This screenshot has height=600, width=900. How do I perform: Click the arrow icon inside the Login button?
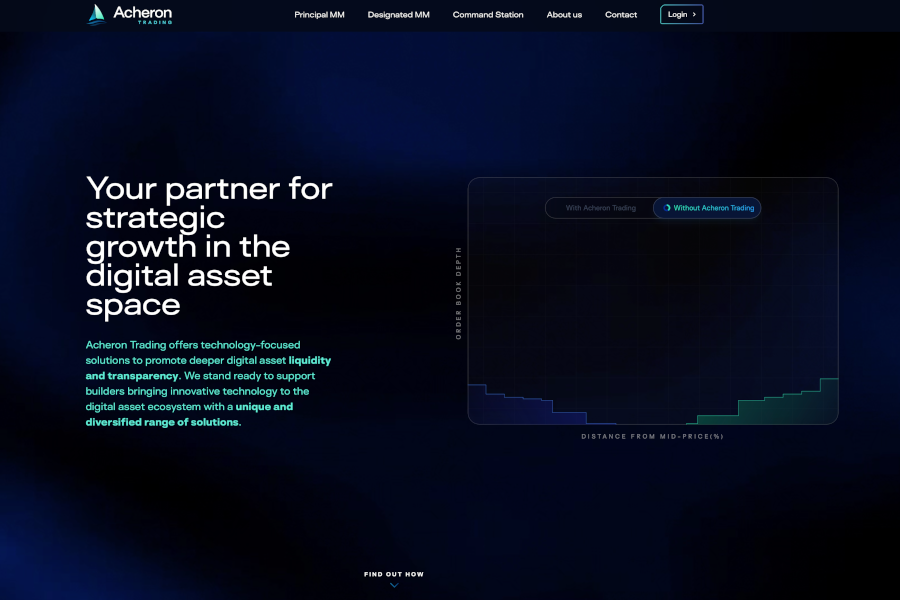695,14
